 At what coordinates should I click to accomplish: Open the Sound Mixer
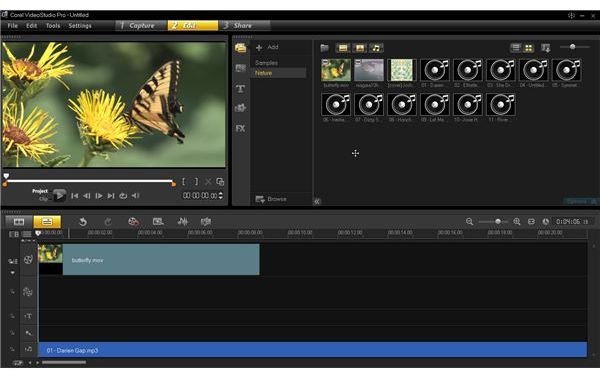click(183, 222)
